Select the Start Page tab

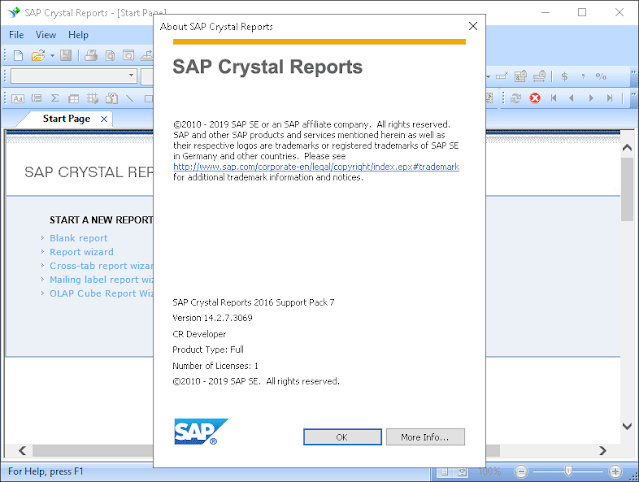66,119
